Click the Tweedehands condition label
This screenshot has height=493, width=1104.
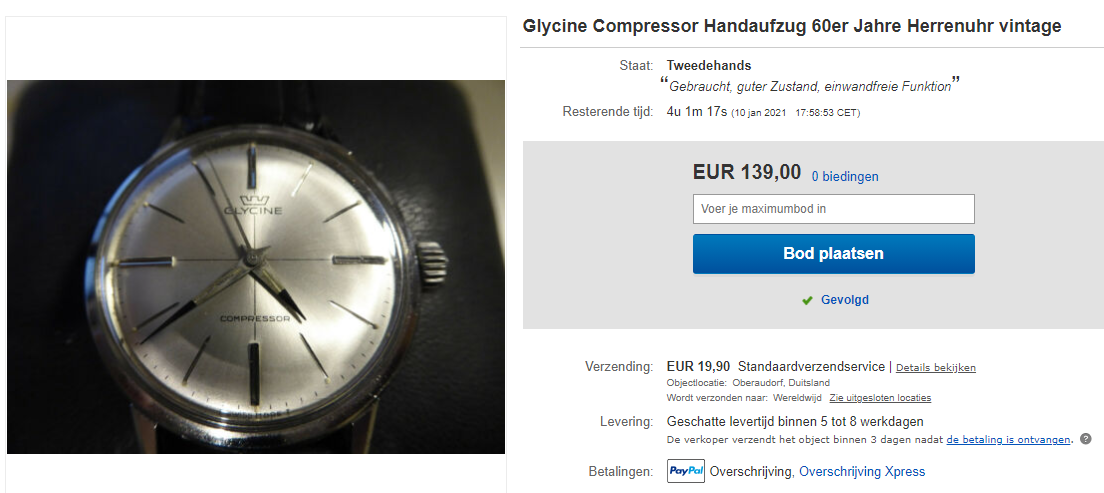click(709, 65)
